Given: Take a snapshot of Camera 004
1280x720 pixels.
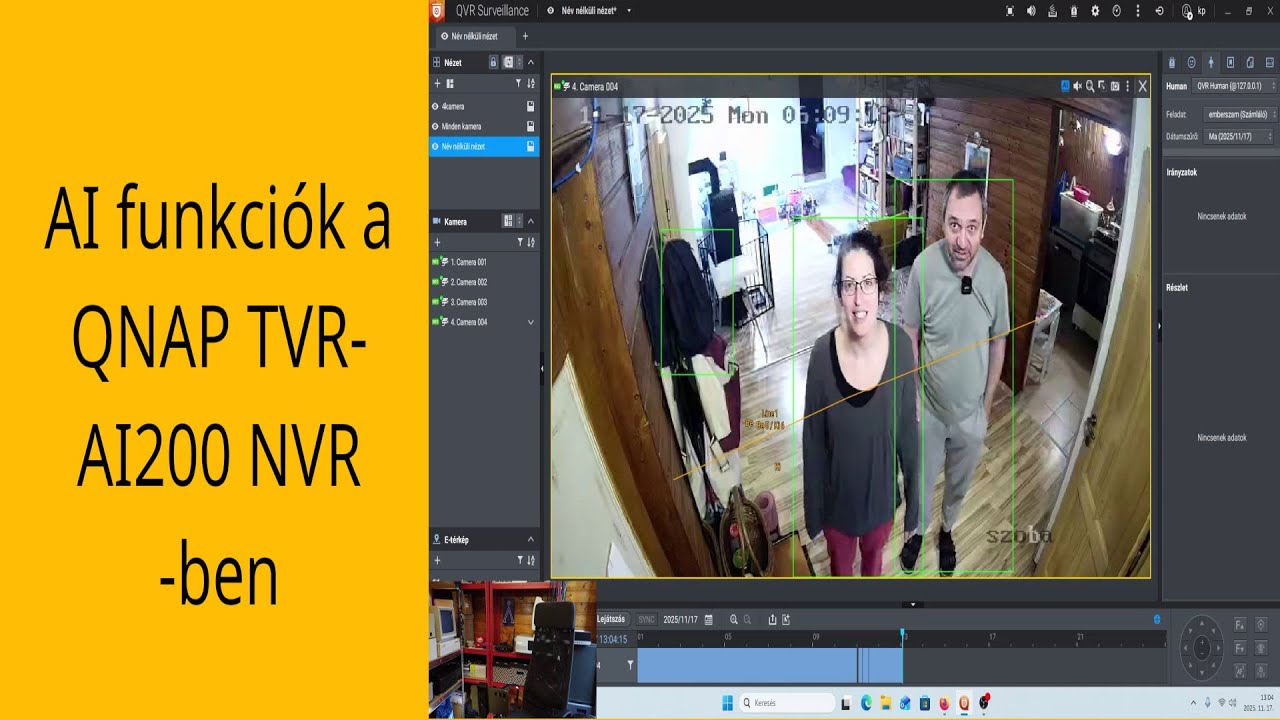Looking at the screenshot, I should [1115, 86].
